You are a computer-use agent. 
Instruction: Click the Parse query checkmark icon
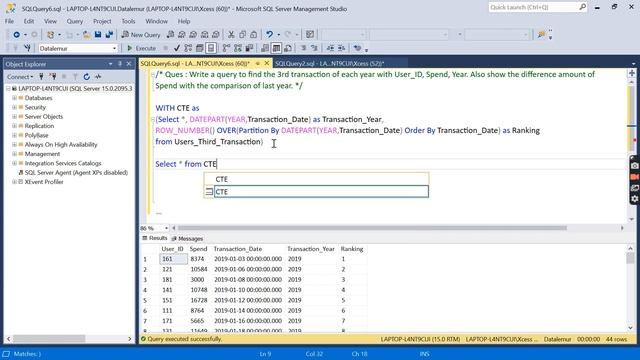pyautogui.click(x=177, y=48)
